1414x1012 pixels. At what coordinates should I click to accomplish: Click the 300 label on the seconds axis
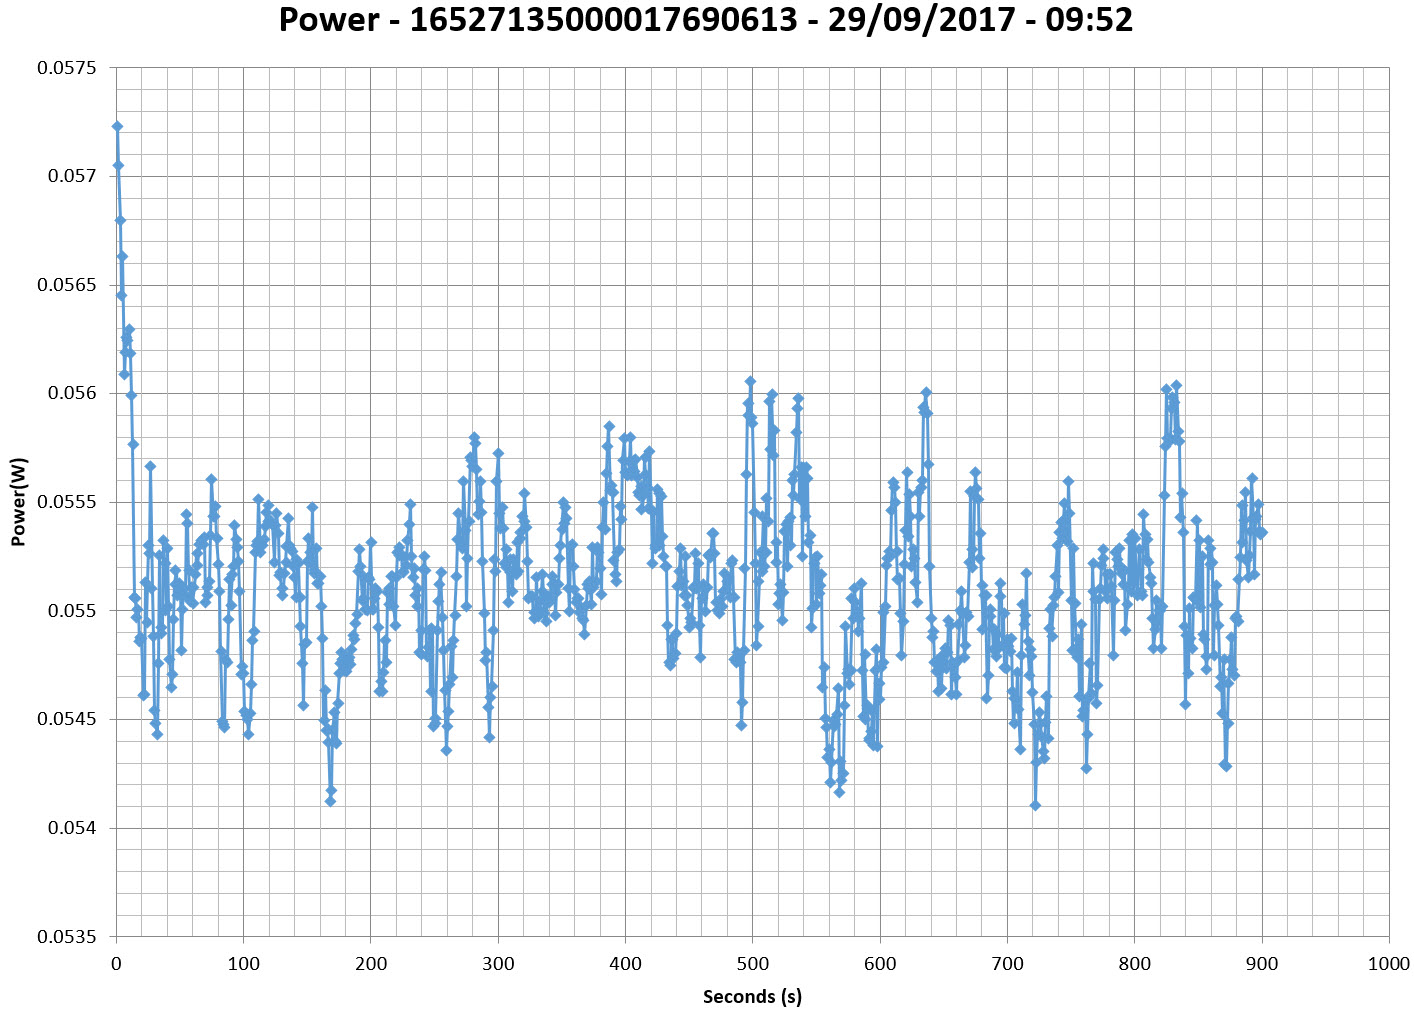[x=498, y=964]
